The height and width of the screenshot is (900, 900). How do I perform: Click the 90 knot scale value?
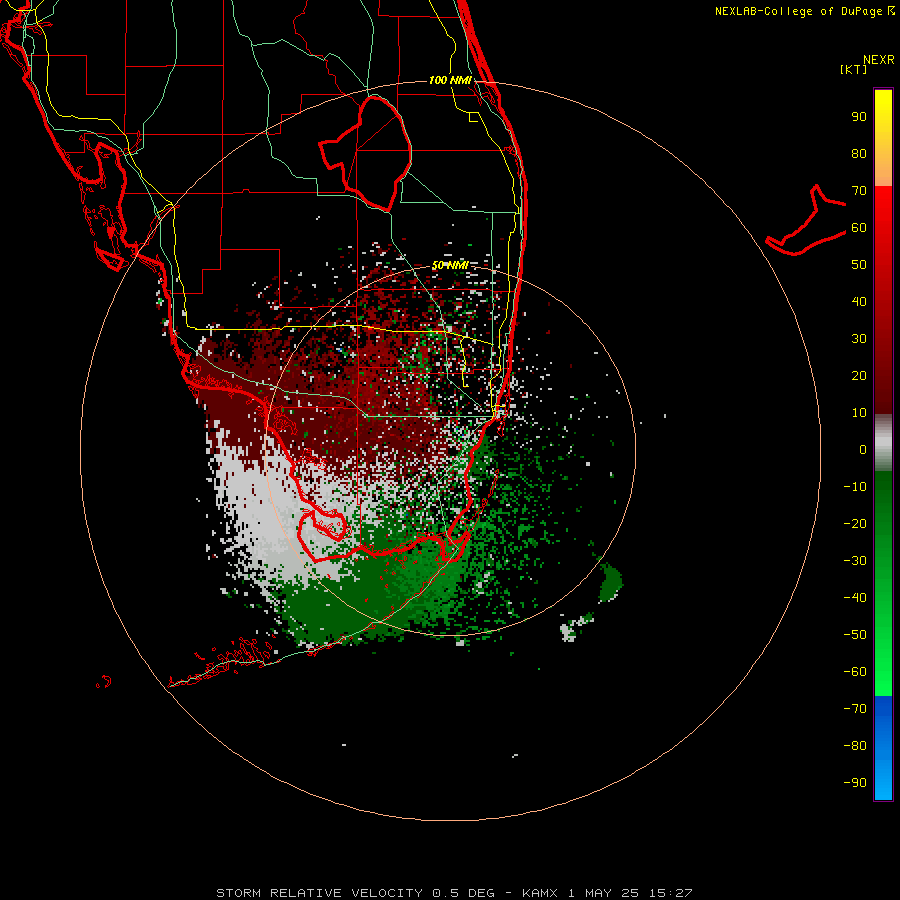[859, 117]
